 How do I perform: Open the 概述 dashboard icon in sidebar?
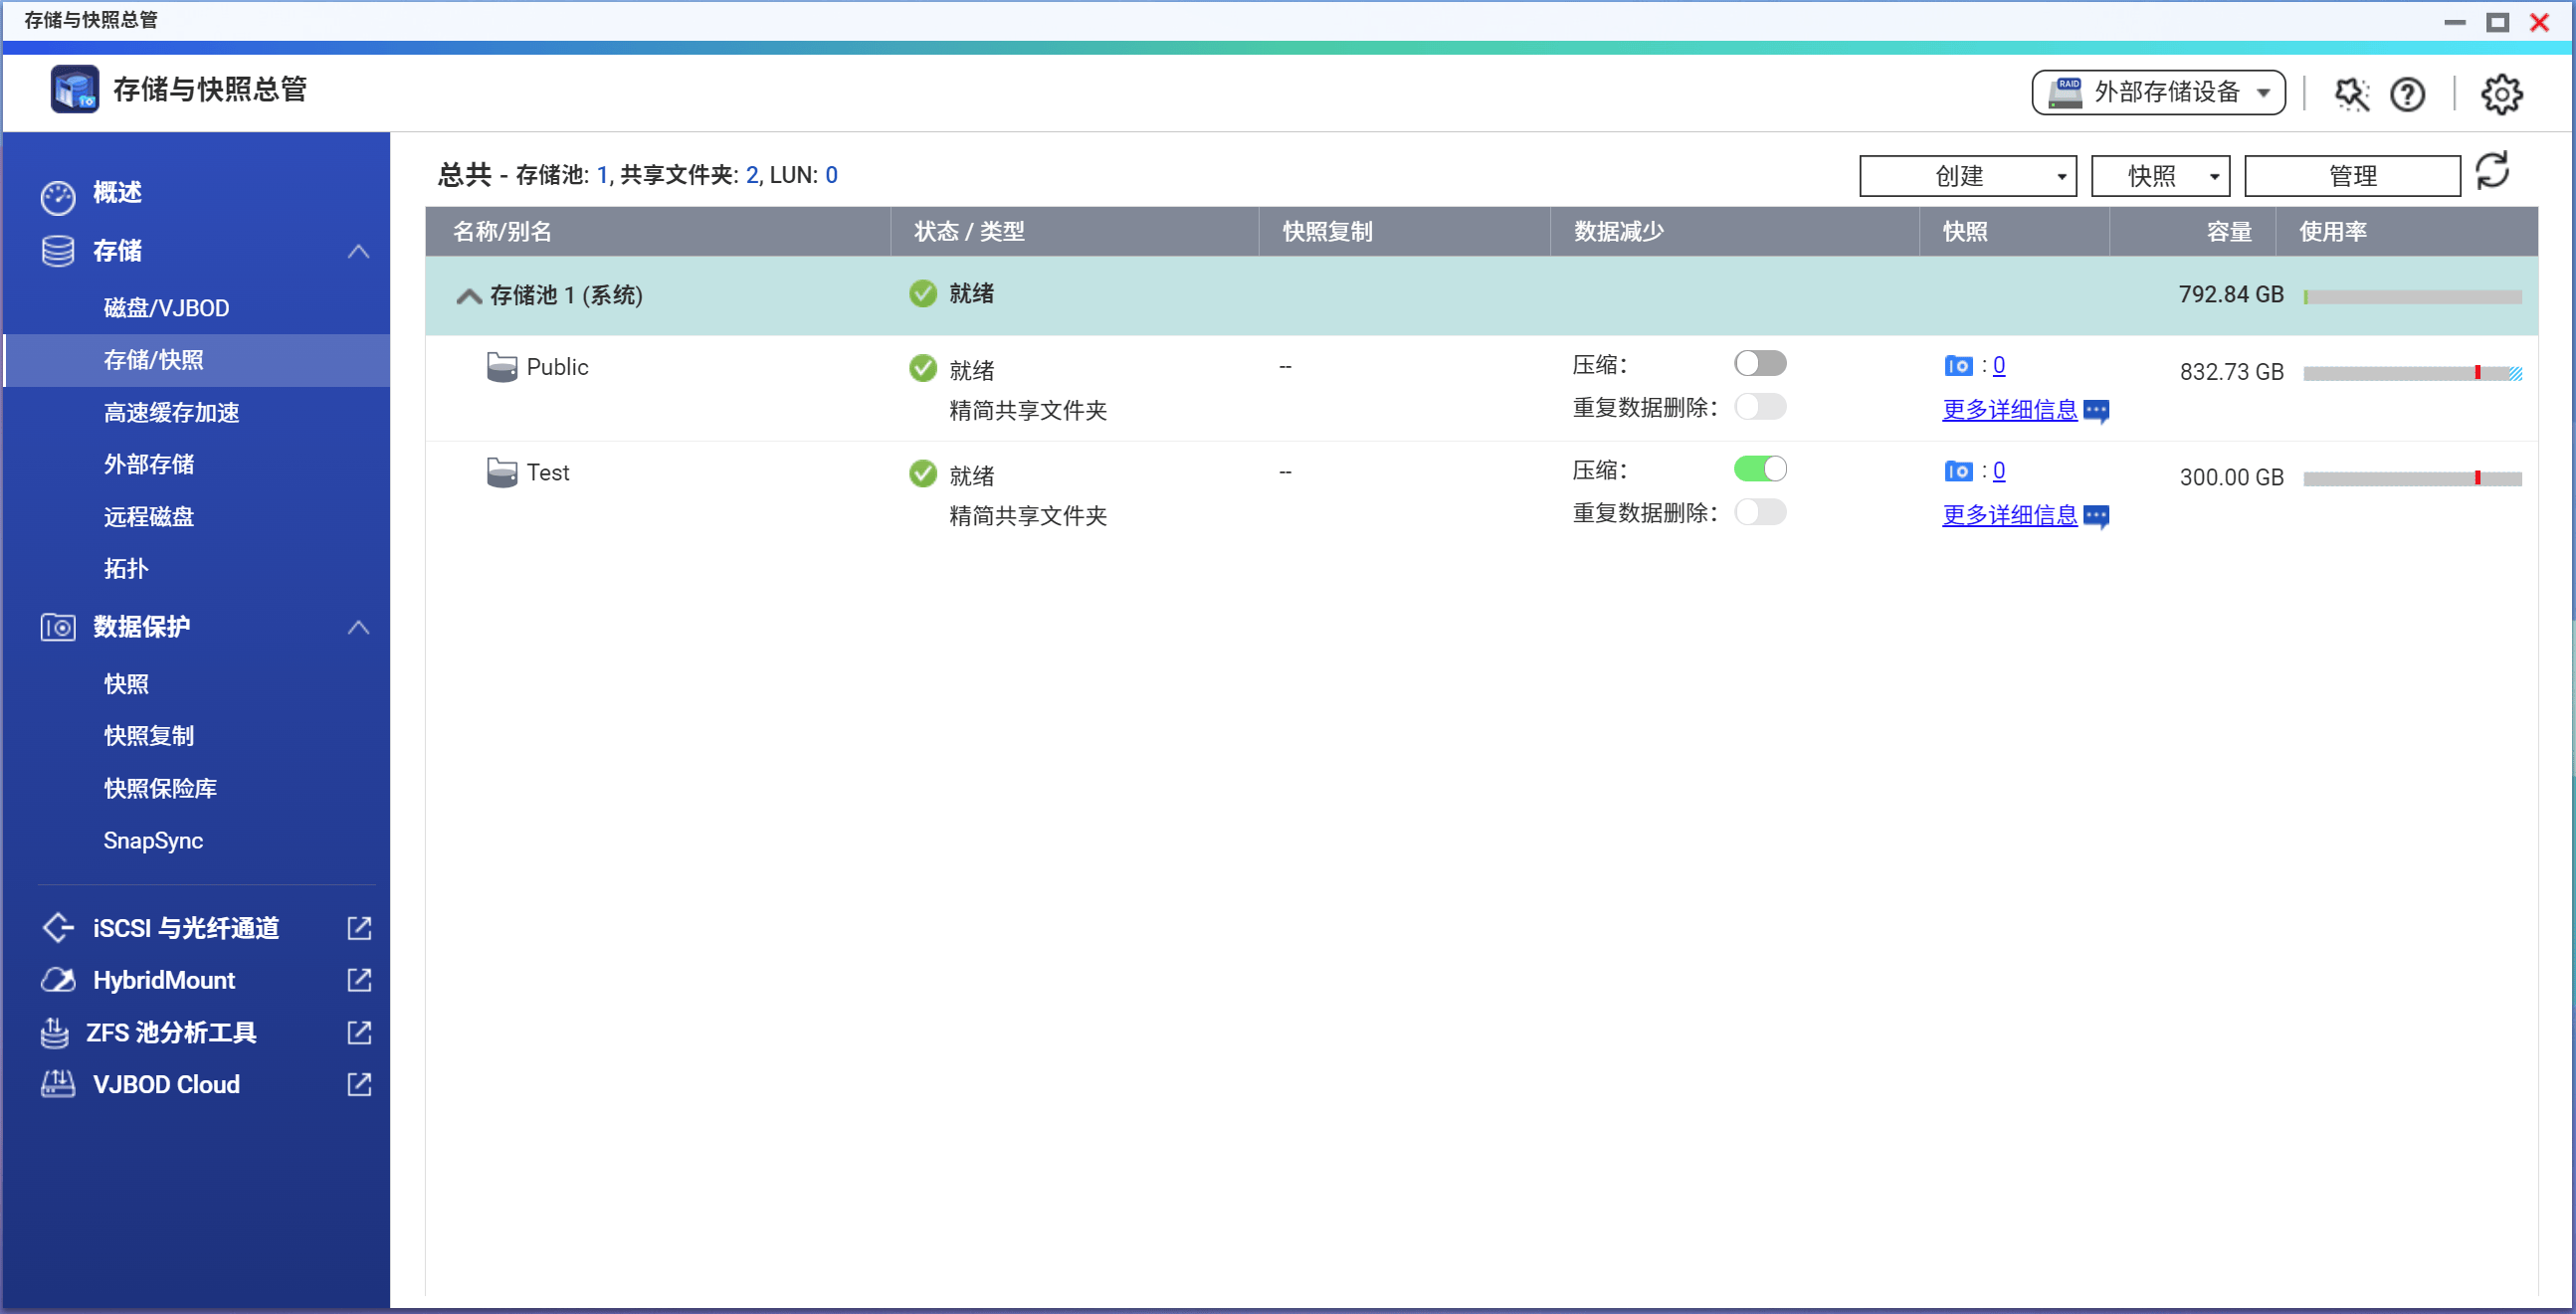coord(58,193)
